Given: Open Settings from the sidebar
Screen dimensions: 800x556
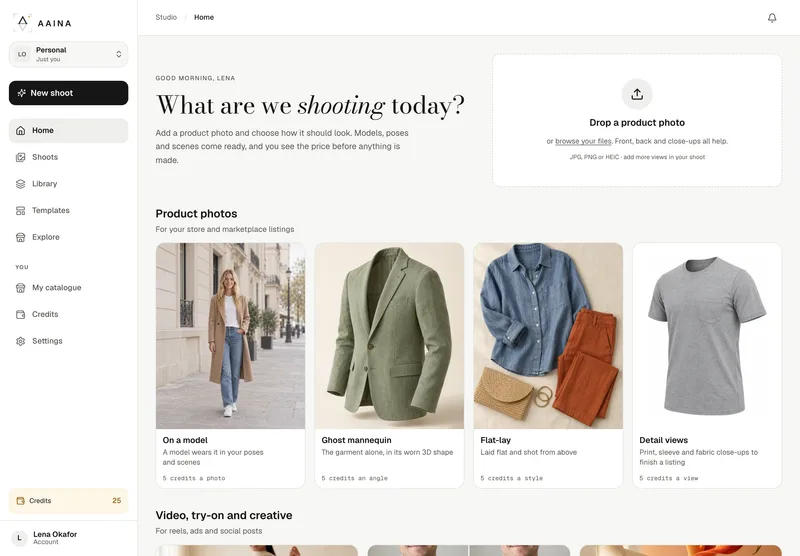Looking at the screenshot, I should [68, 341].
